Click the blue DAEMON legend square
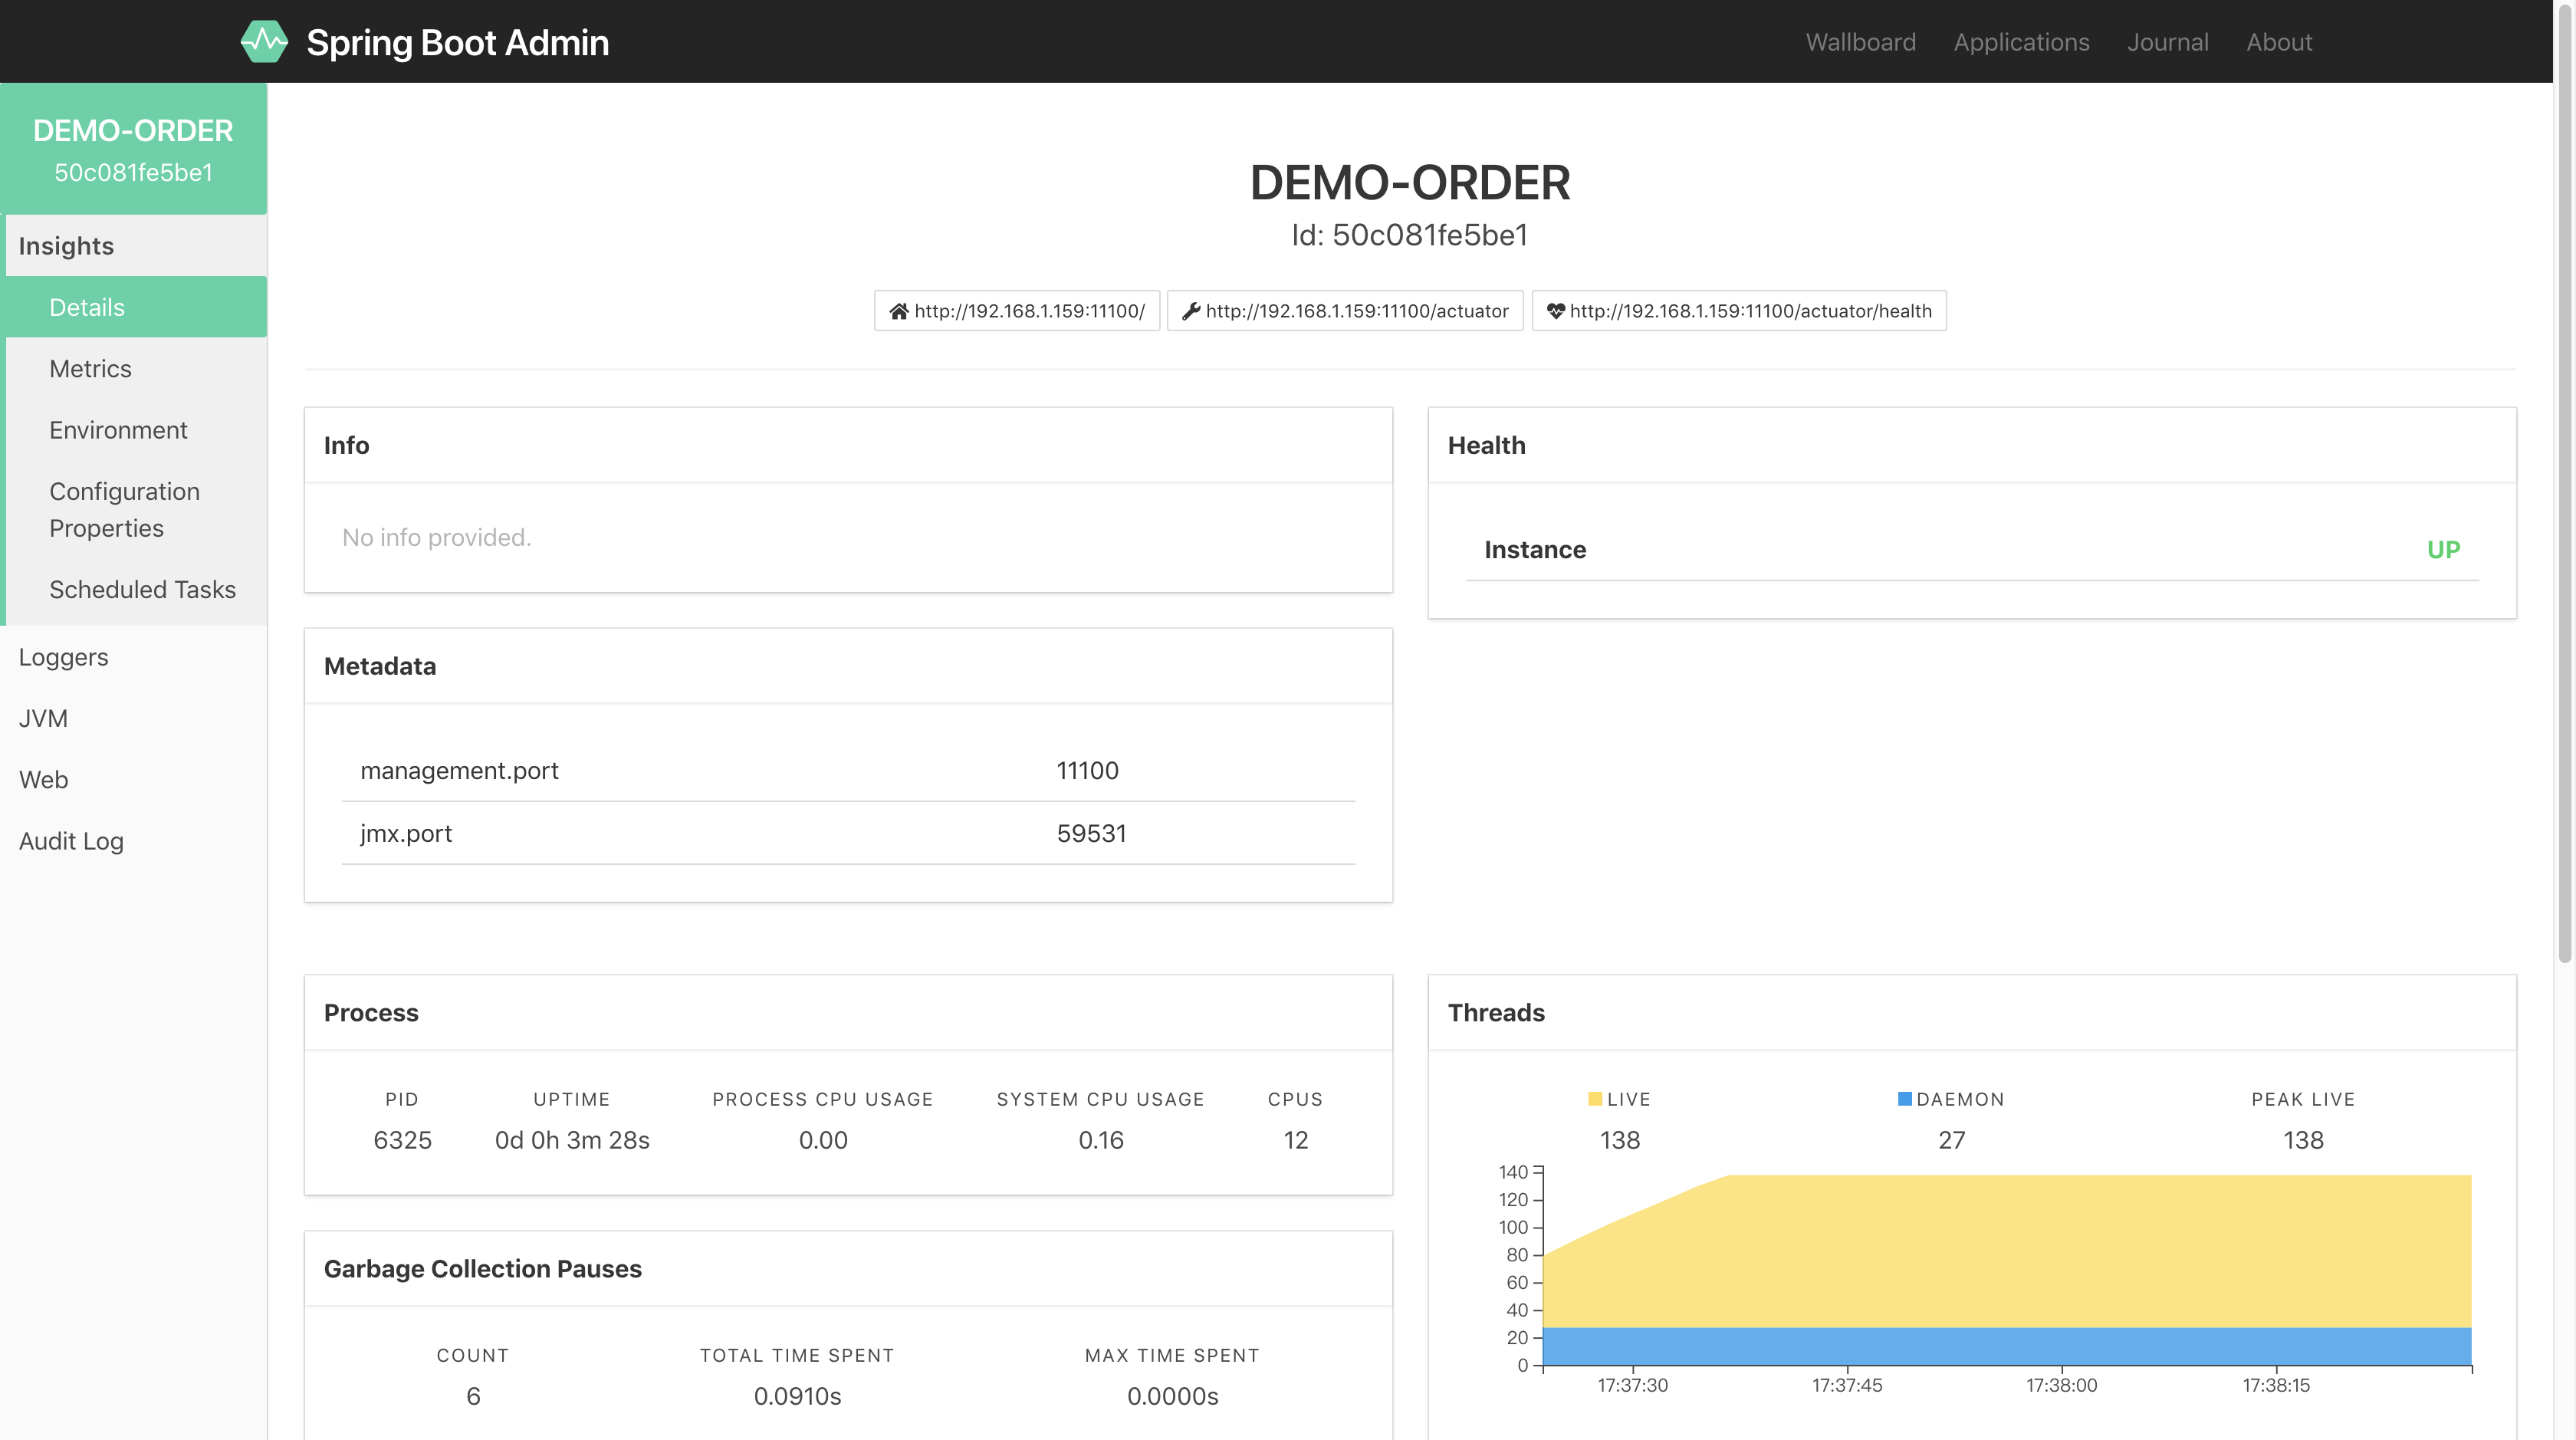This screenshot has height=1440, width=2576. [x=1904, y=1099]
